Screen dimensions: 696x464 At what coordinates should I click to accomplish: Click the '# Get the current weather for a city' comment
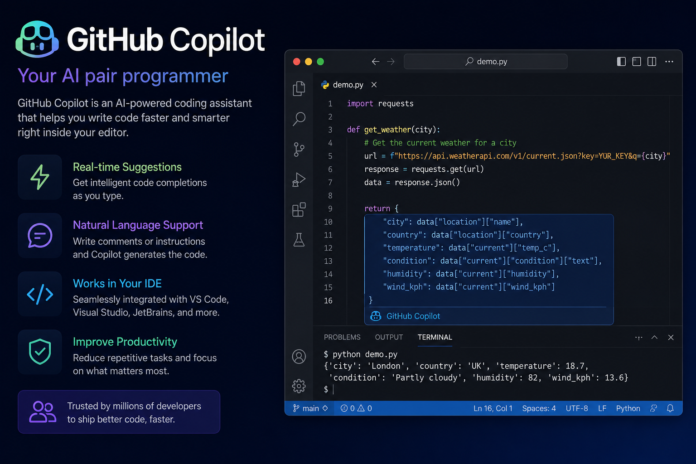click(440, 143)
